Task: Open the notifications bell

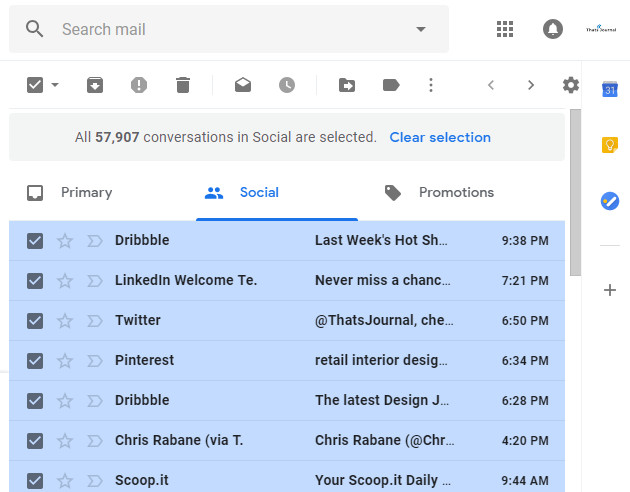Action: point(553,29)
